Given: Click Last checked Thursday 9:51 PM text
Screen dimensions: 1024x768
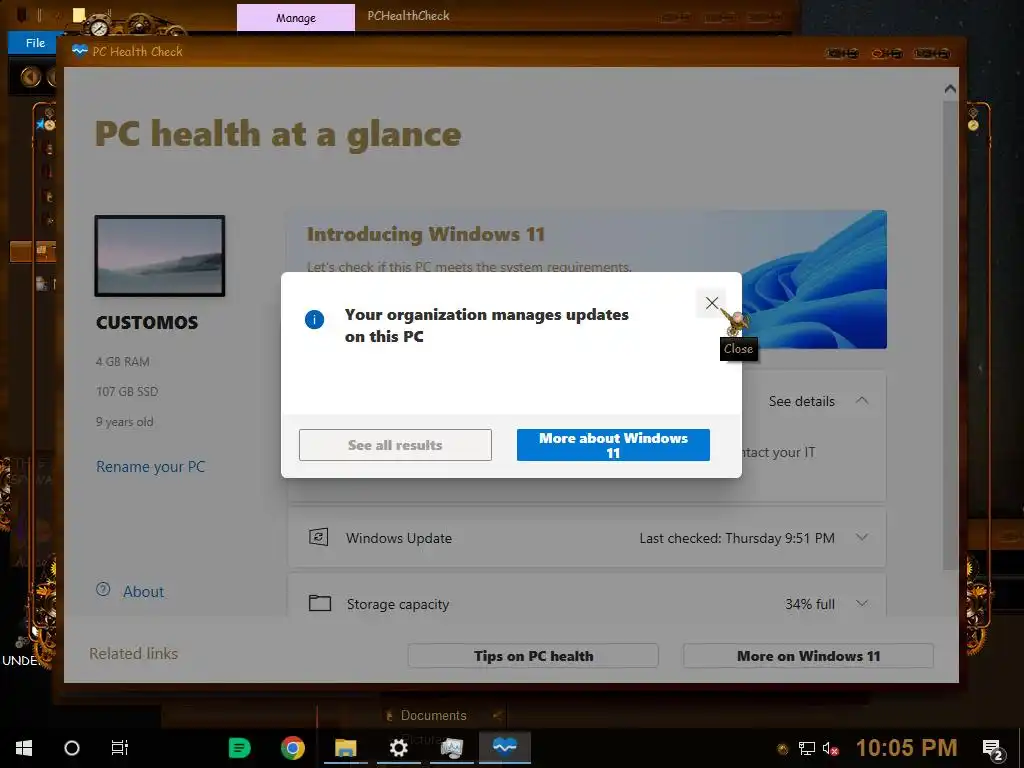Looking at the screenshot, I should click(x=737, y=538).
